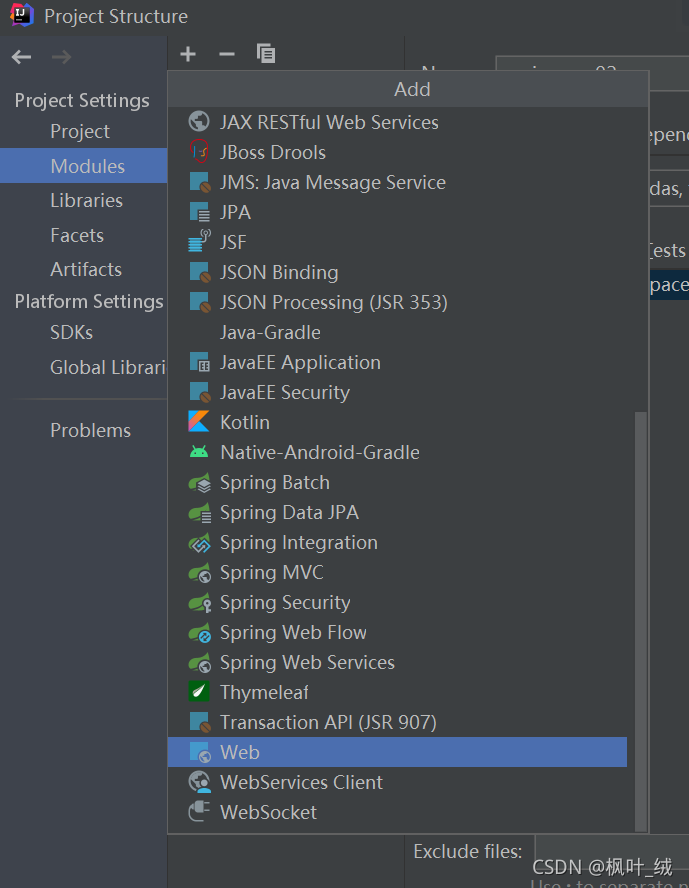Click the Copy module toolbar icon
Image resolution: width=689 pixels, height=888 pixels.
[x=266, y=54]
